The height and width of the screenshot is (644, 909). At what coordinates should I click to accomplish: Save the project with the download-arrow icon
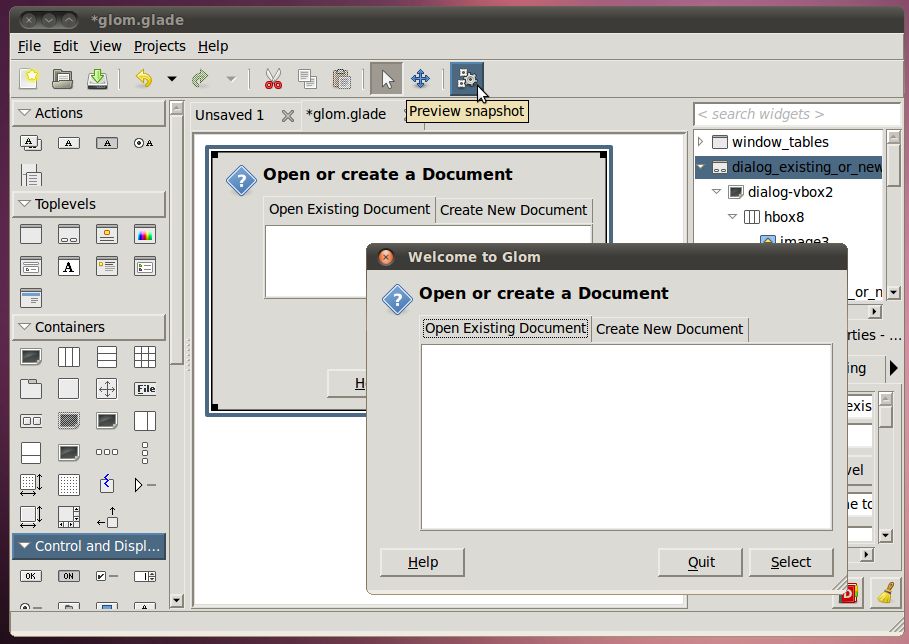[97, 78]
